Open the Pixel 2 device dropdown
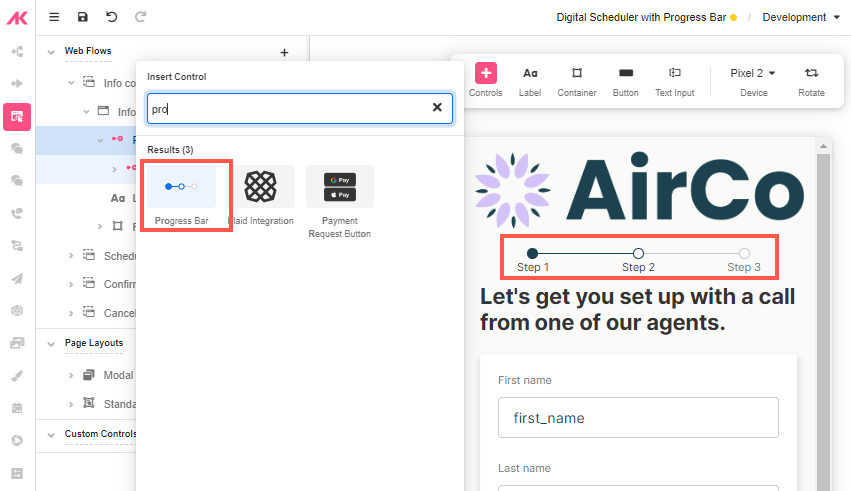This screenshot has width=851, height=491. click(753, 73)
